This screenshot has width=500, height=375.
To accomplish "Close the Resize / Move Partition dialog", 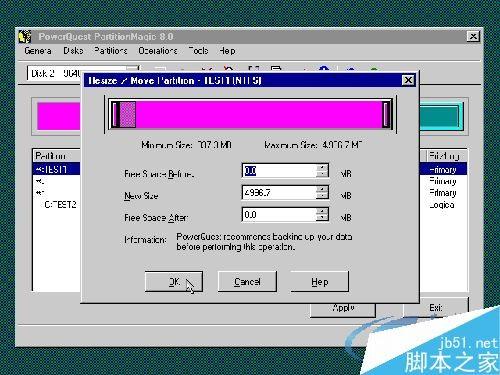I will click(408, 80).
